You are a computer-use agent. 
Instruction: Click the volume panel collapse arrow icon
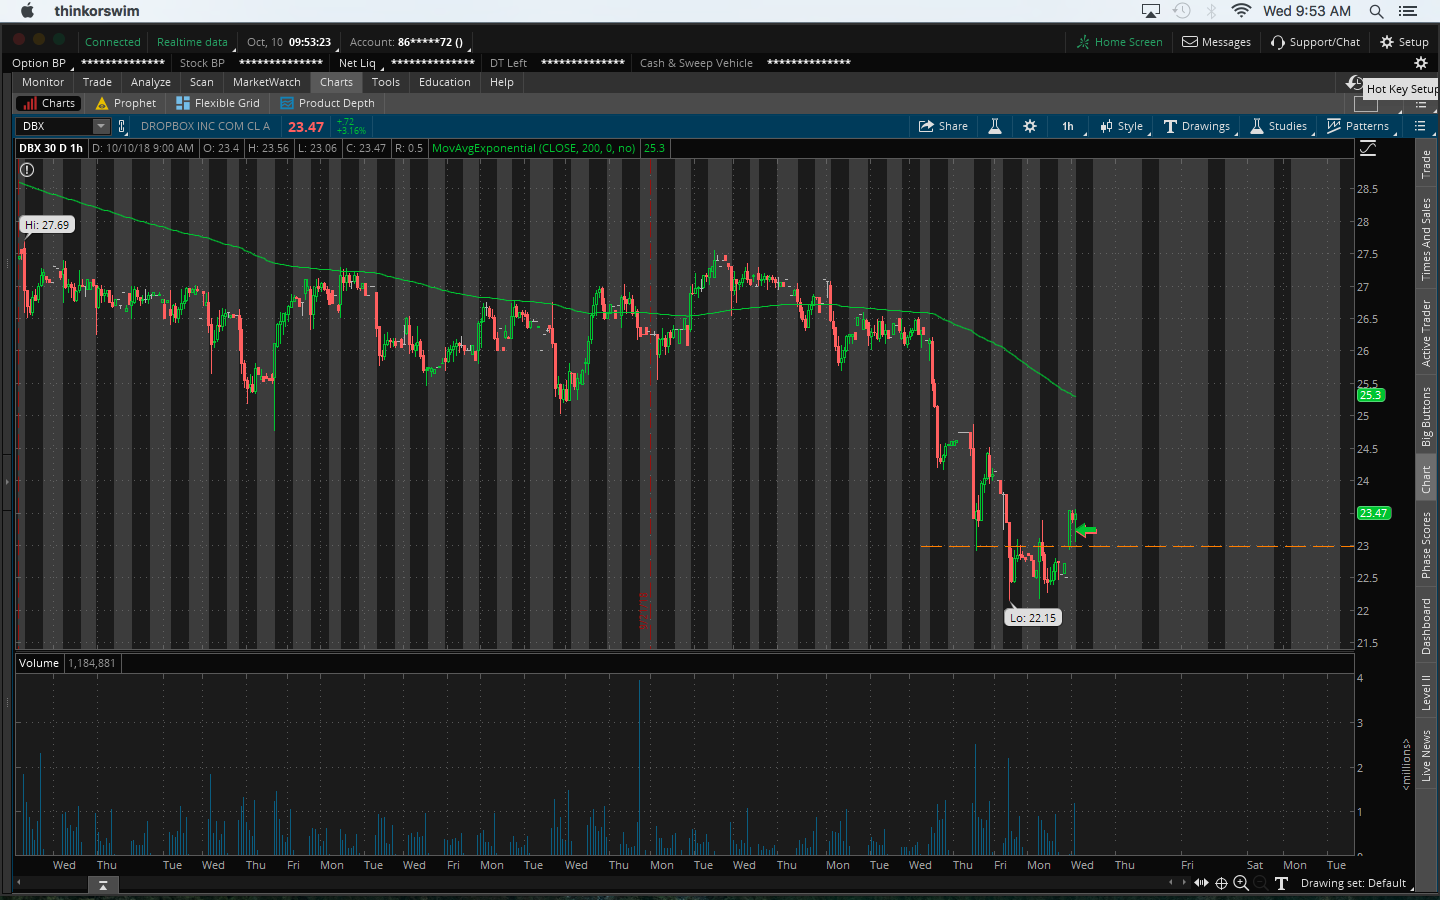[x=102, y=885]
